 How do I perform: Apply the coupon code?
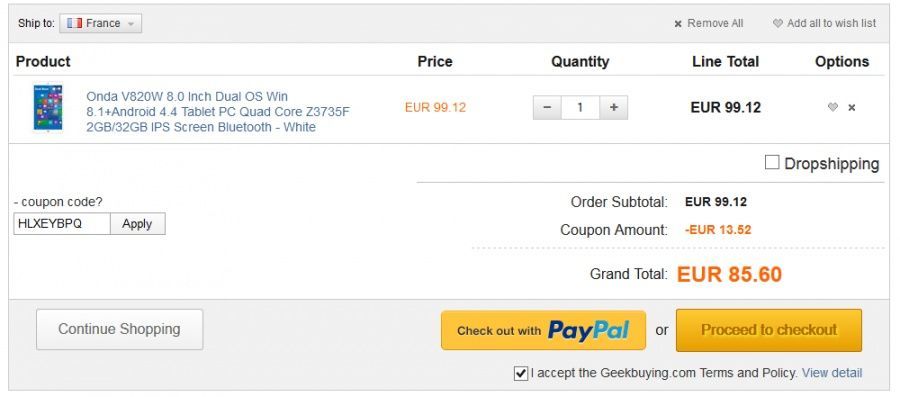tap(137, 224)
